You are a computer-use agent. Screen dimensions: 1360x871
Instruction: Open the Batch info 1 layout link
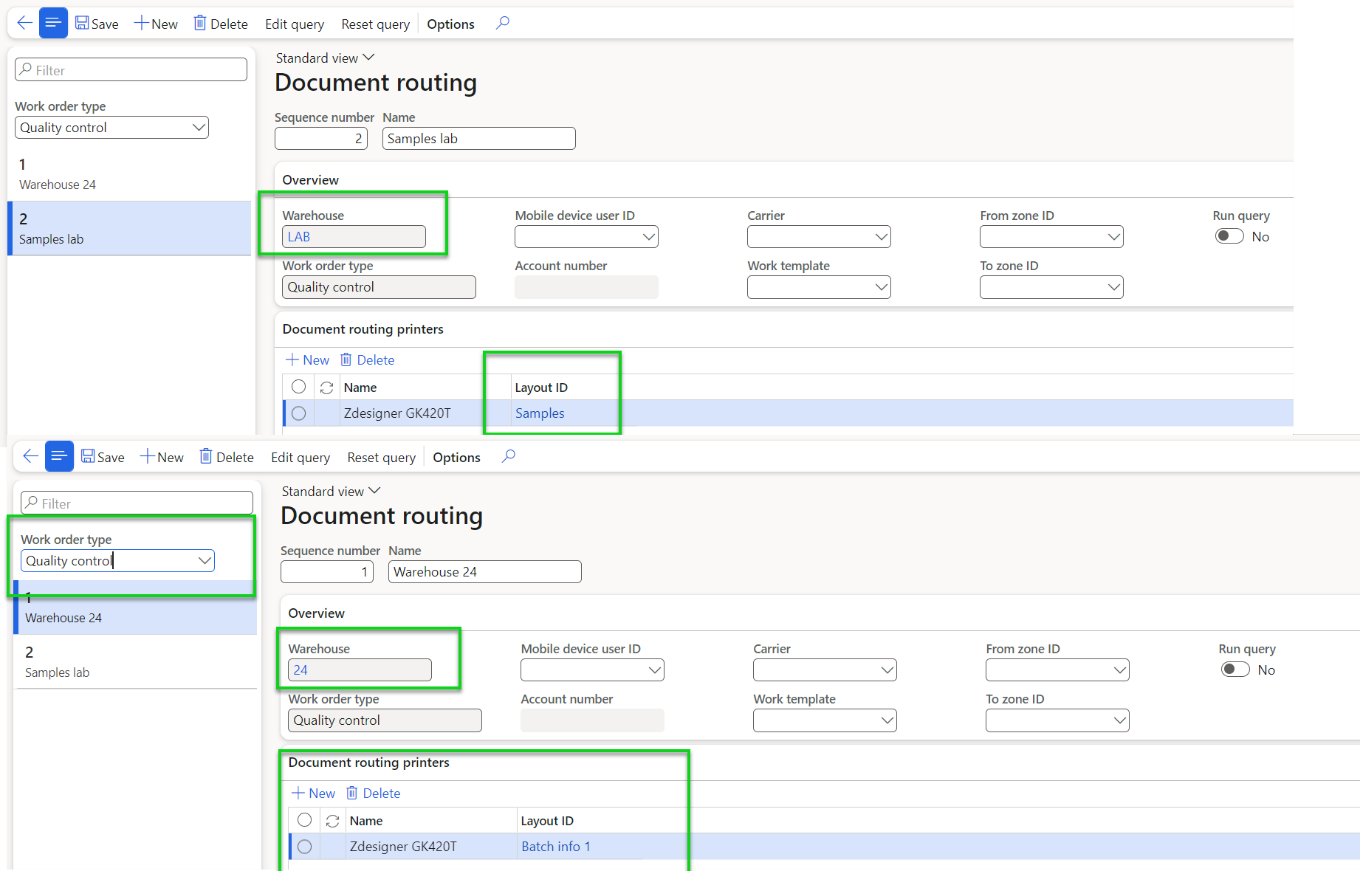[x=555, y=846]
